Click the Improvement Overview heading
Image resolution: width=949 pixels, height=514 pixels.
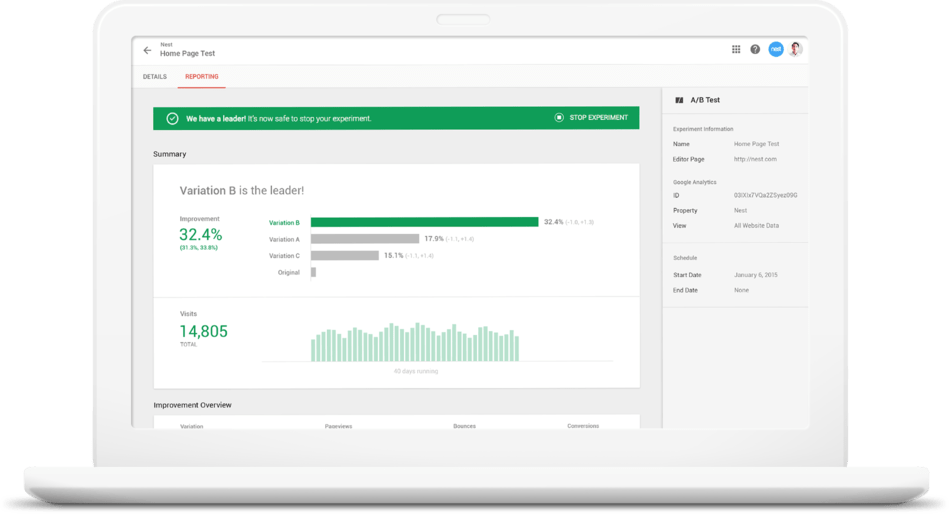192,405
